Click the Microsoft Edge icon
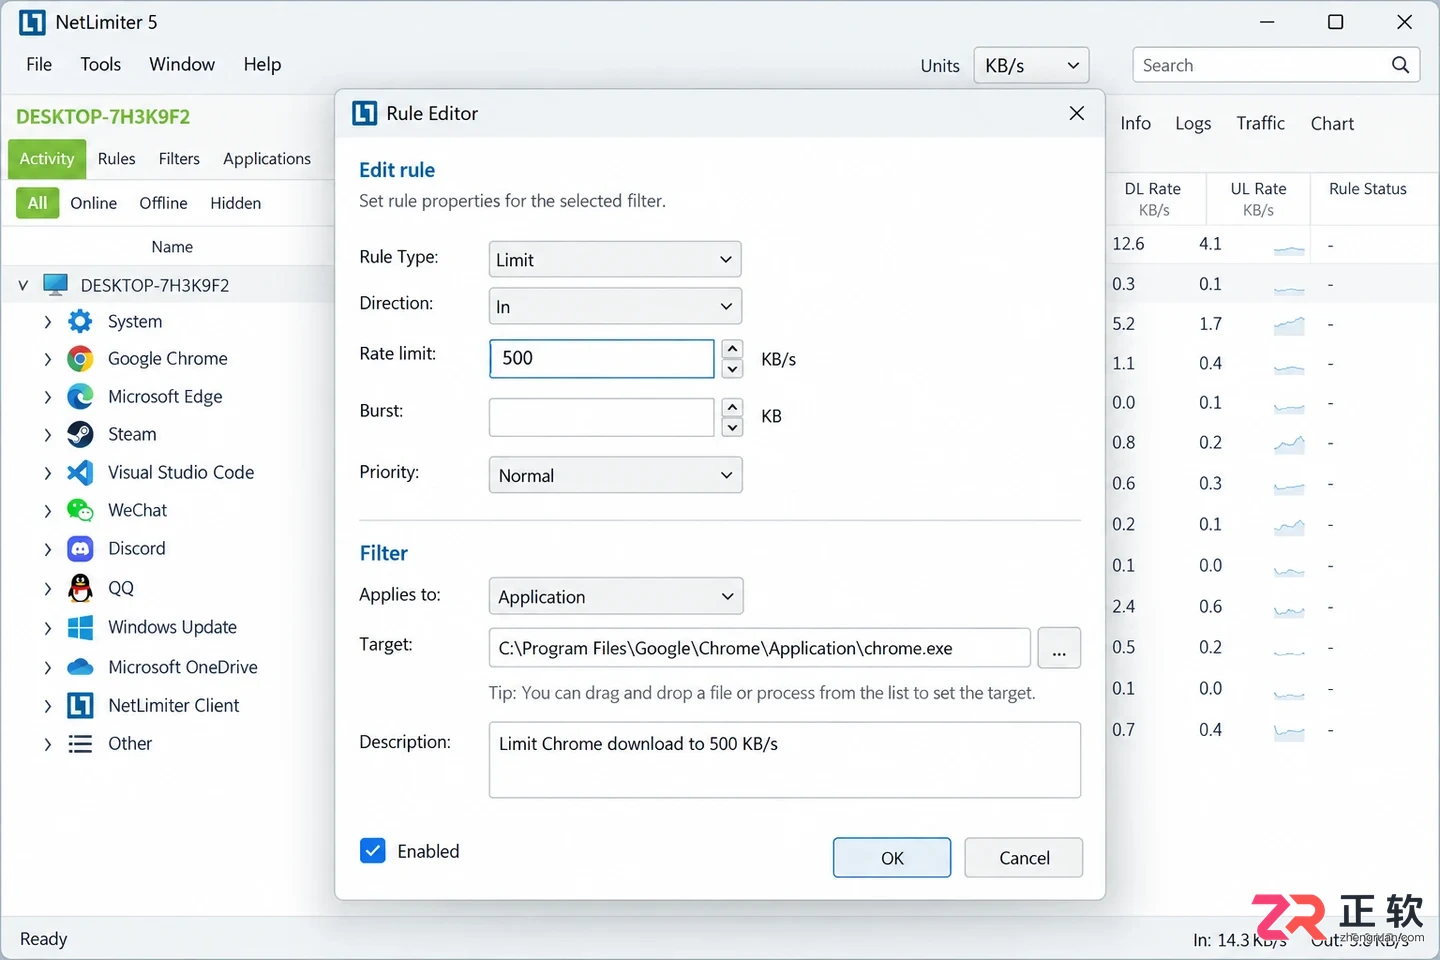 point(80,397)
